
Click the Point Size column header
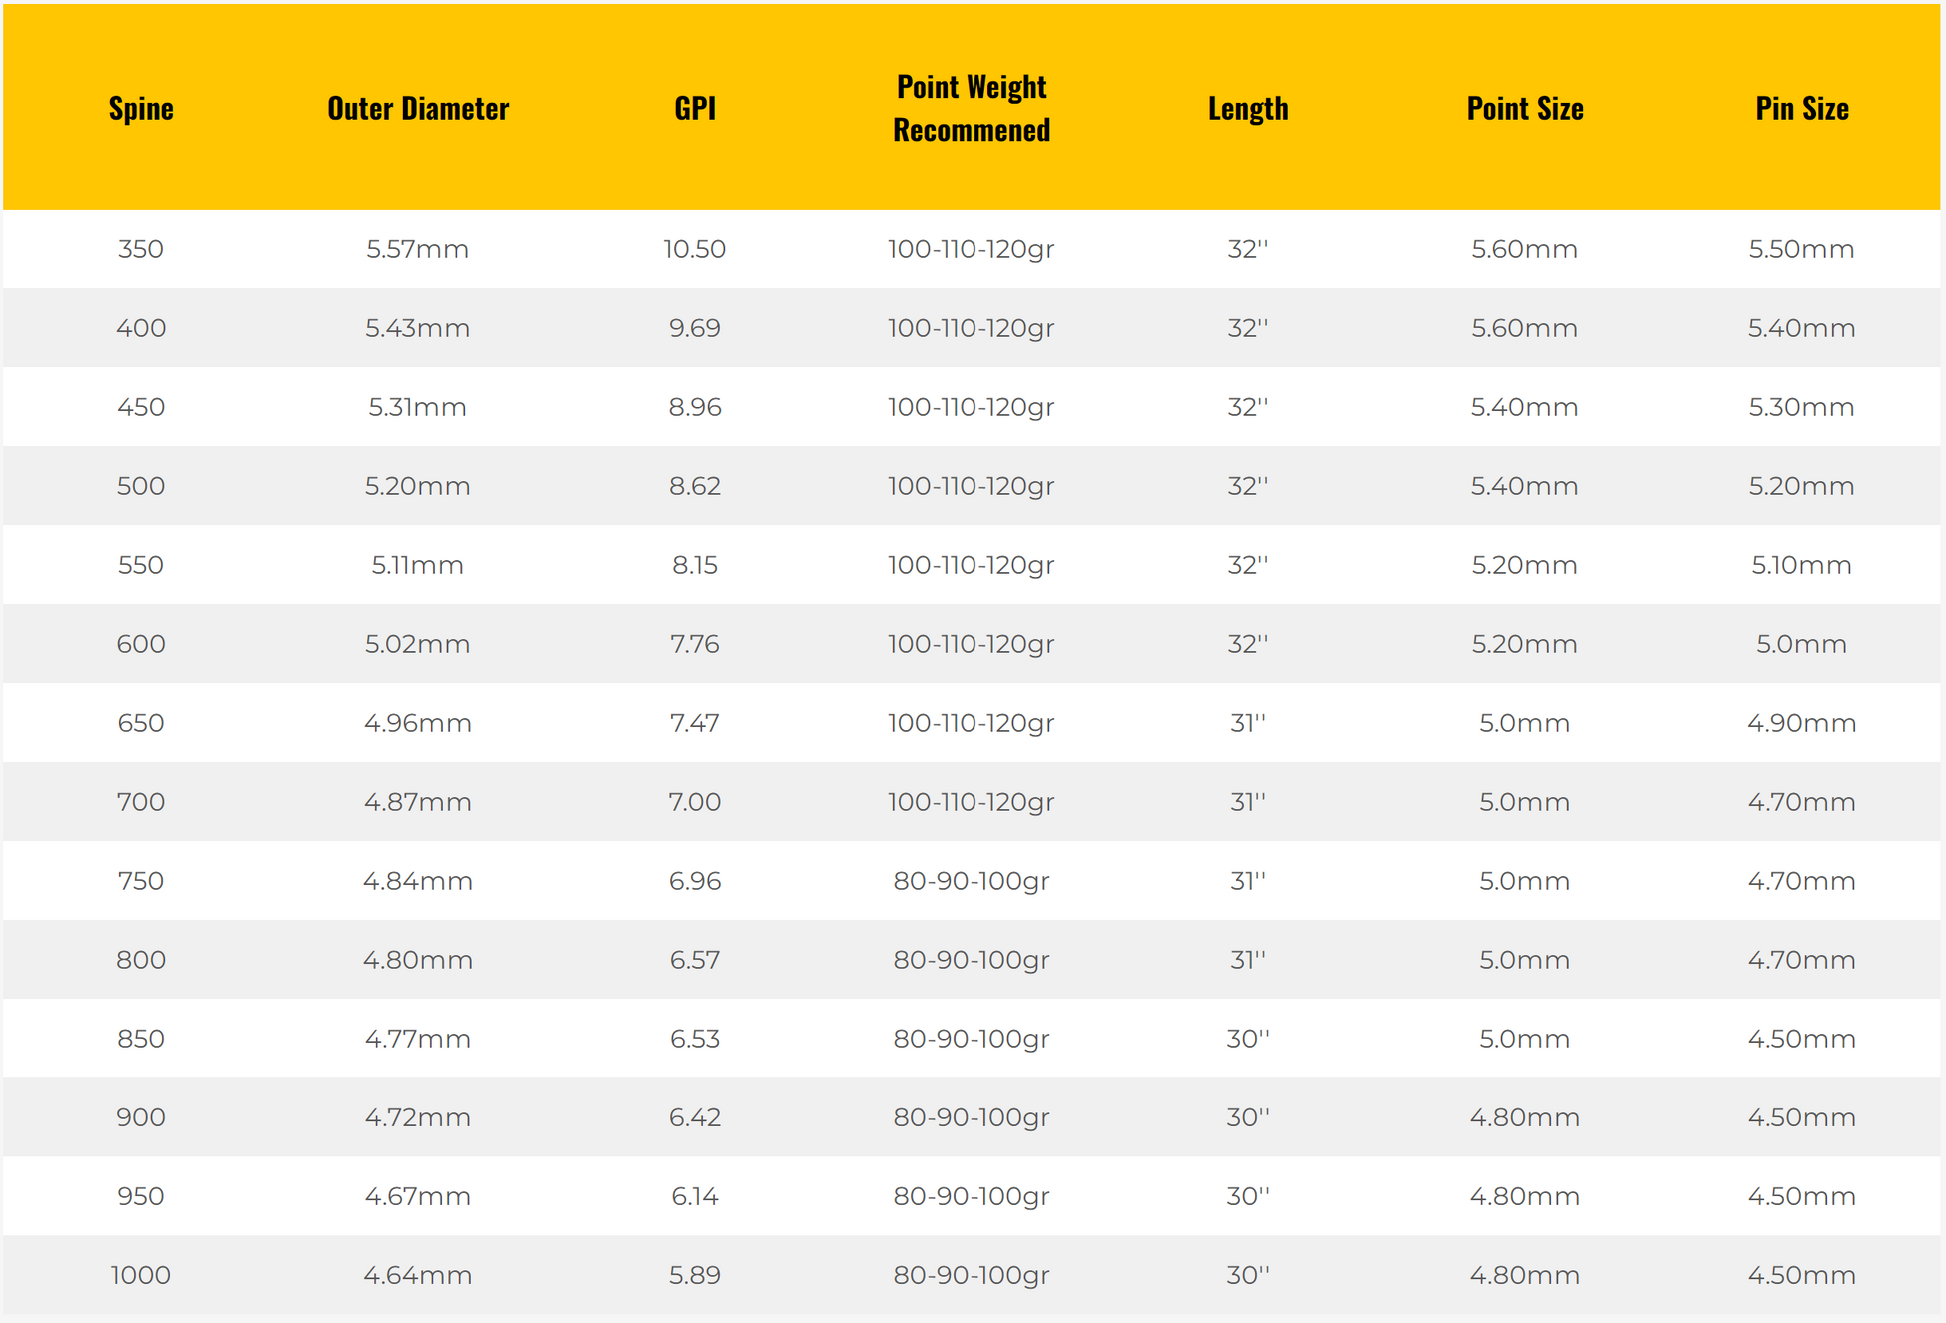(x=1525, y=108)
